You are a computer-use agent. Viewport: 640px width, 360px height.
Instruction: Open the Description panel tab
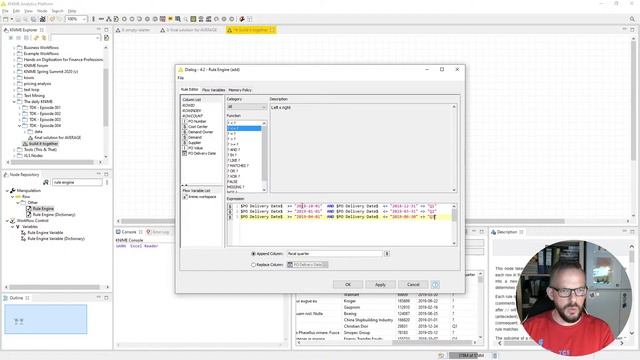click(x=507, y=232)
